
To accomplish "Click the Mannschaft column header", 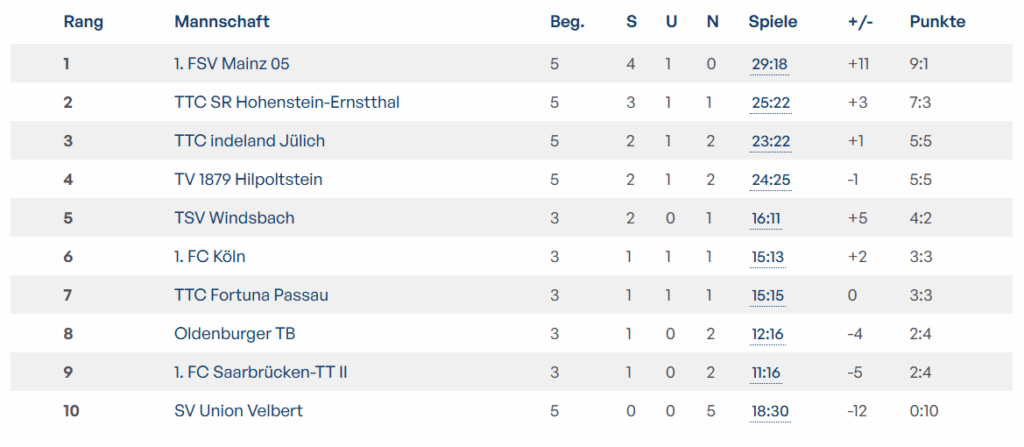I will click(x=222, y=22).
